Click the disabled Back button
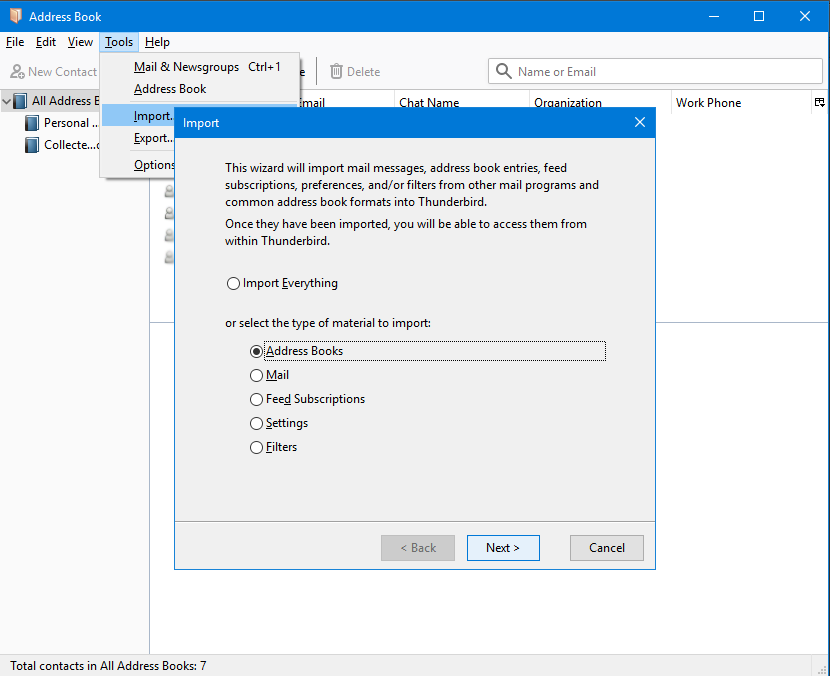This screenshot has width=830, height=676. pyautogui.click(x=418, y=547)
